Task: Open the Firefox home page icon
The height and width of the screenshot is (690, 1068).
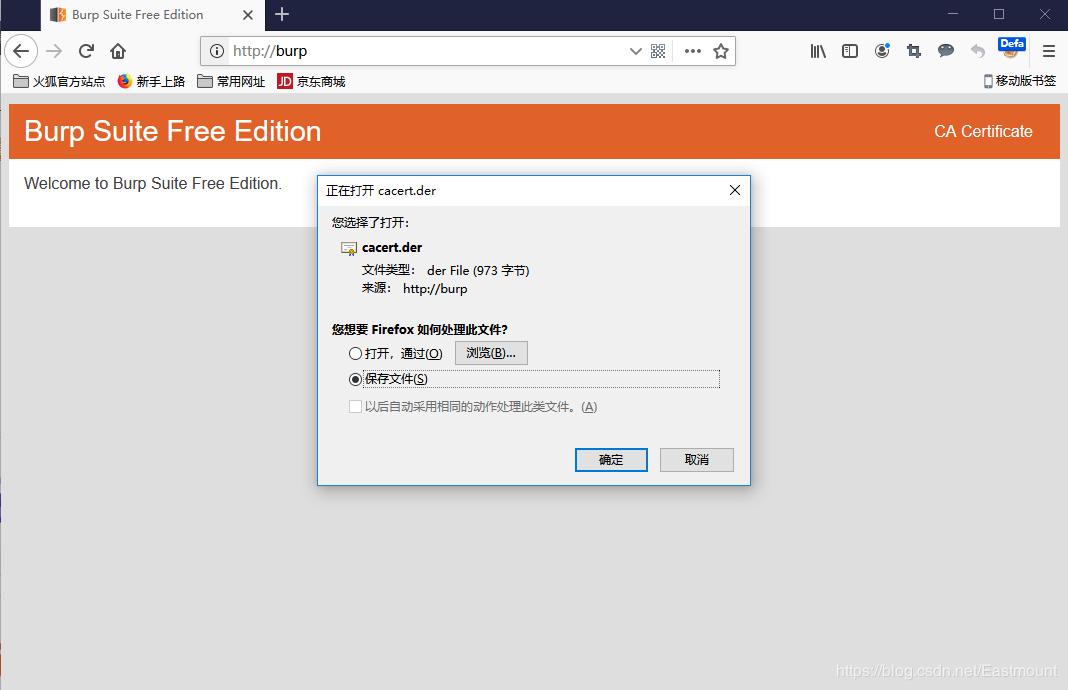Action: tap(118, 51)
